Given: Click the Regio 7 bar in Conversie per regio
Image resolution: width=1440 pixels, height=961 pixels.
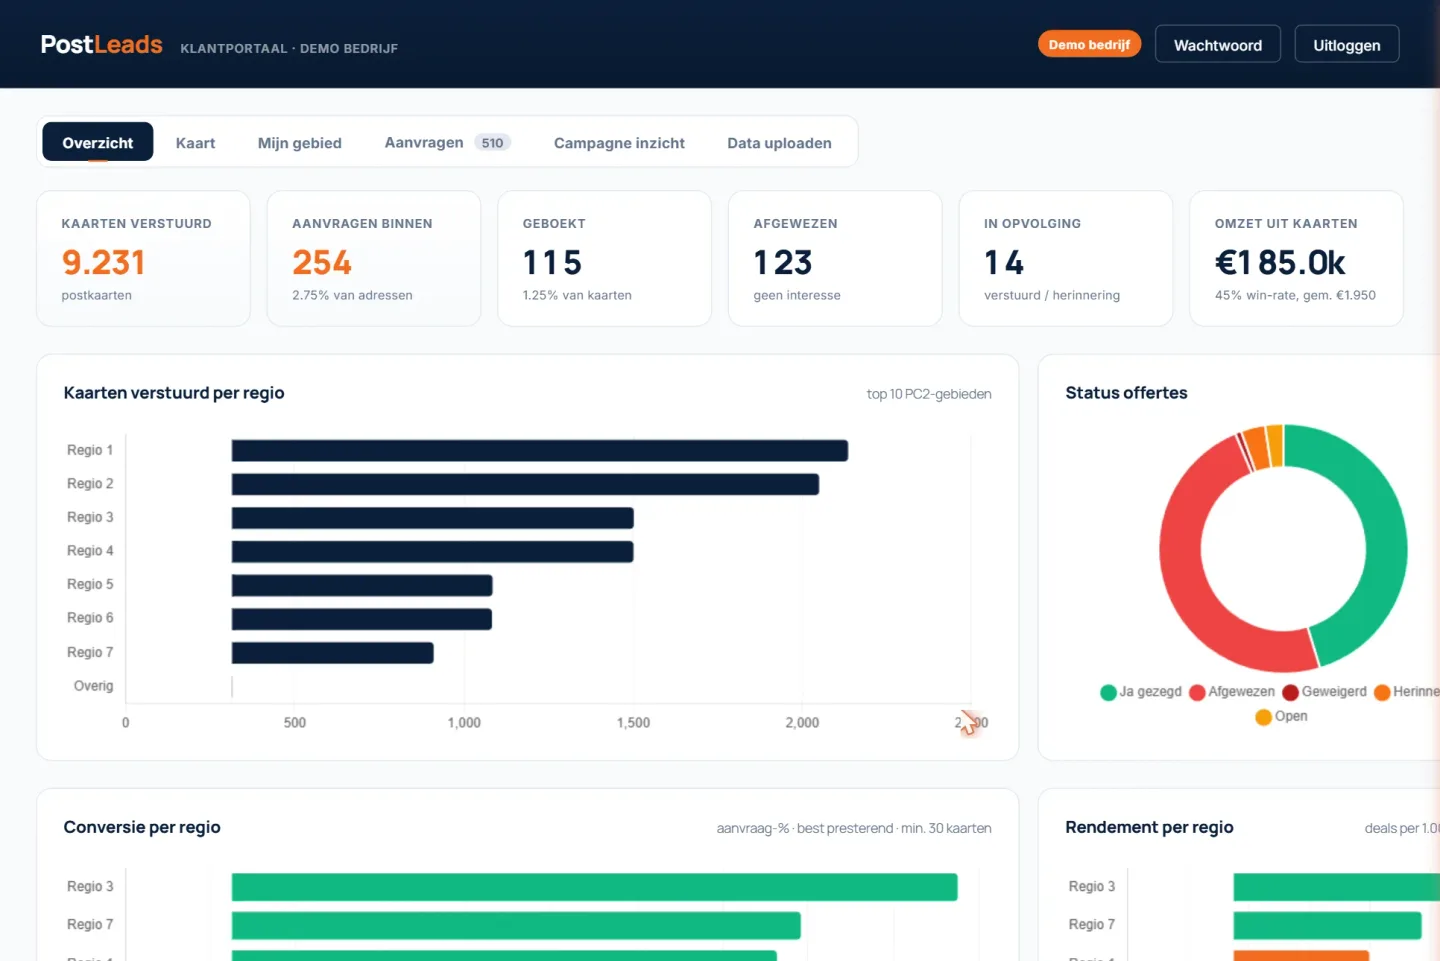Looking at the screenshot, I should click(516, 925).
